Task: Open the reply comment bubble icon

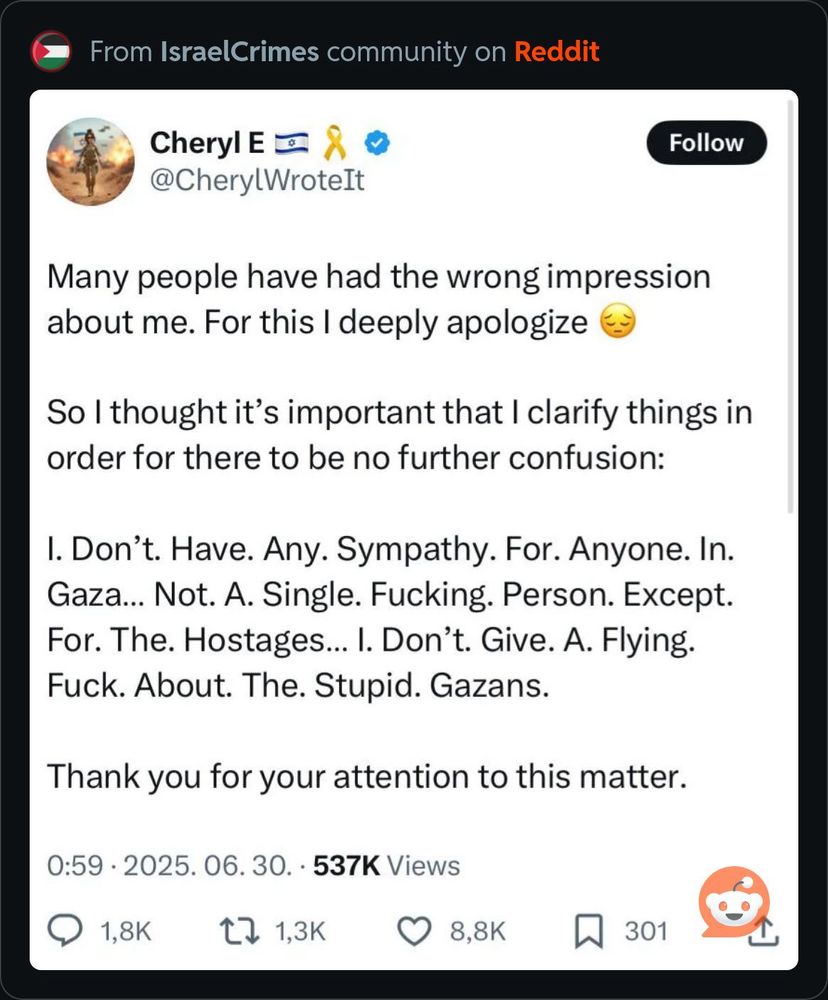Action: tap(63, 930)
